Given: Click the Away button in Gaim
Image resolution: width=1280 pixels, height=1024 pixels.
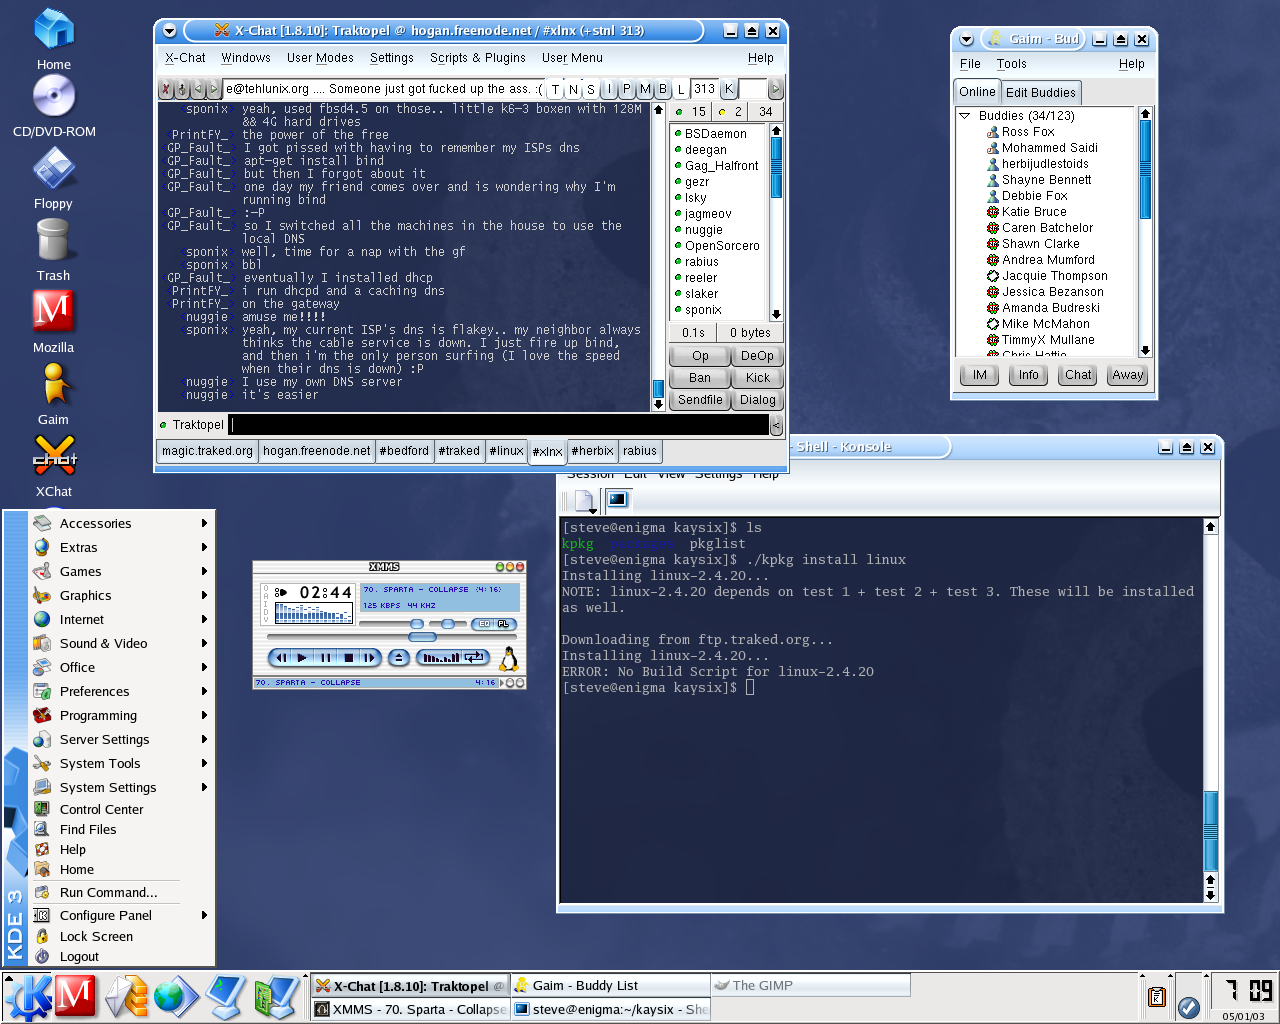Looking at the screenshot, I should click(1127, 375).
